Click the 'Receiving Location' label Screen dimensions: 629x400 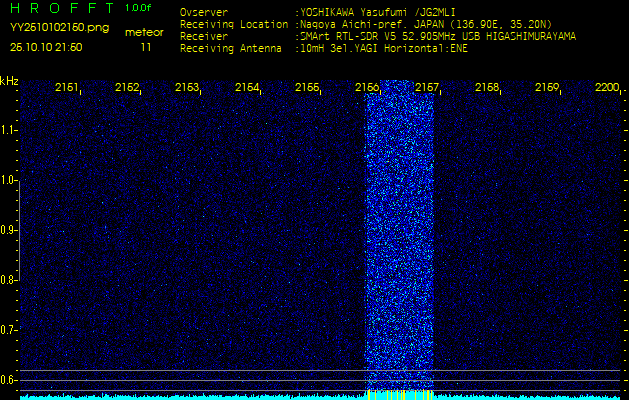click(x=234, y=24)
